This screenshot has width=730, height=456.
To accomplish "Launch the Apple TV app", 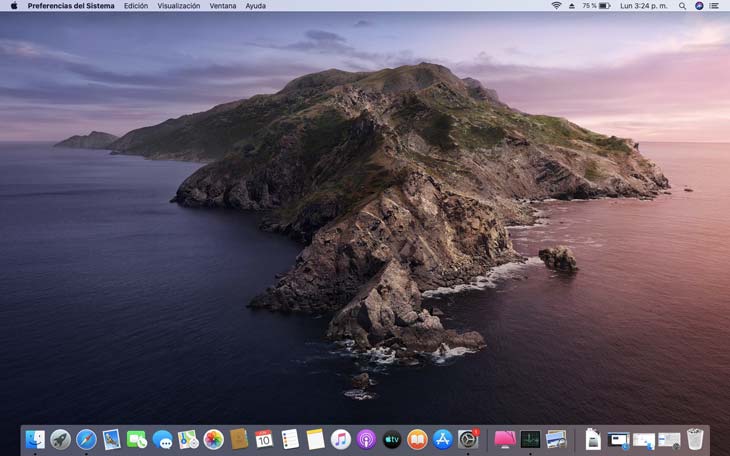I will (392, 439).
